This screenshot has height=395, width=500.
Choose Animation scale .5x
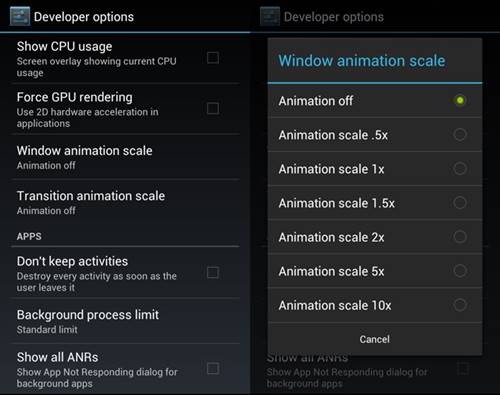375,135
